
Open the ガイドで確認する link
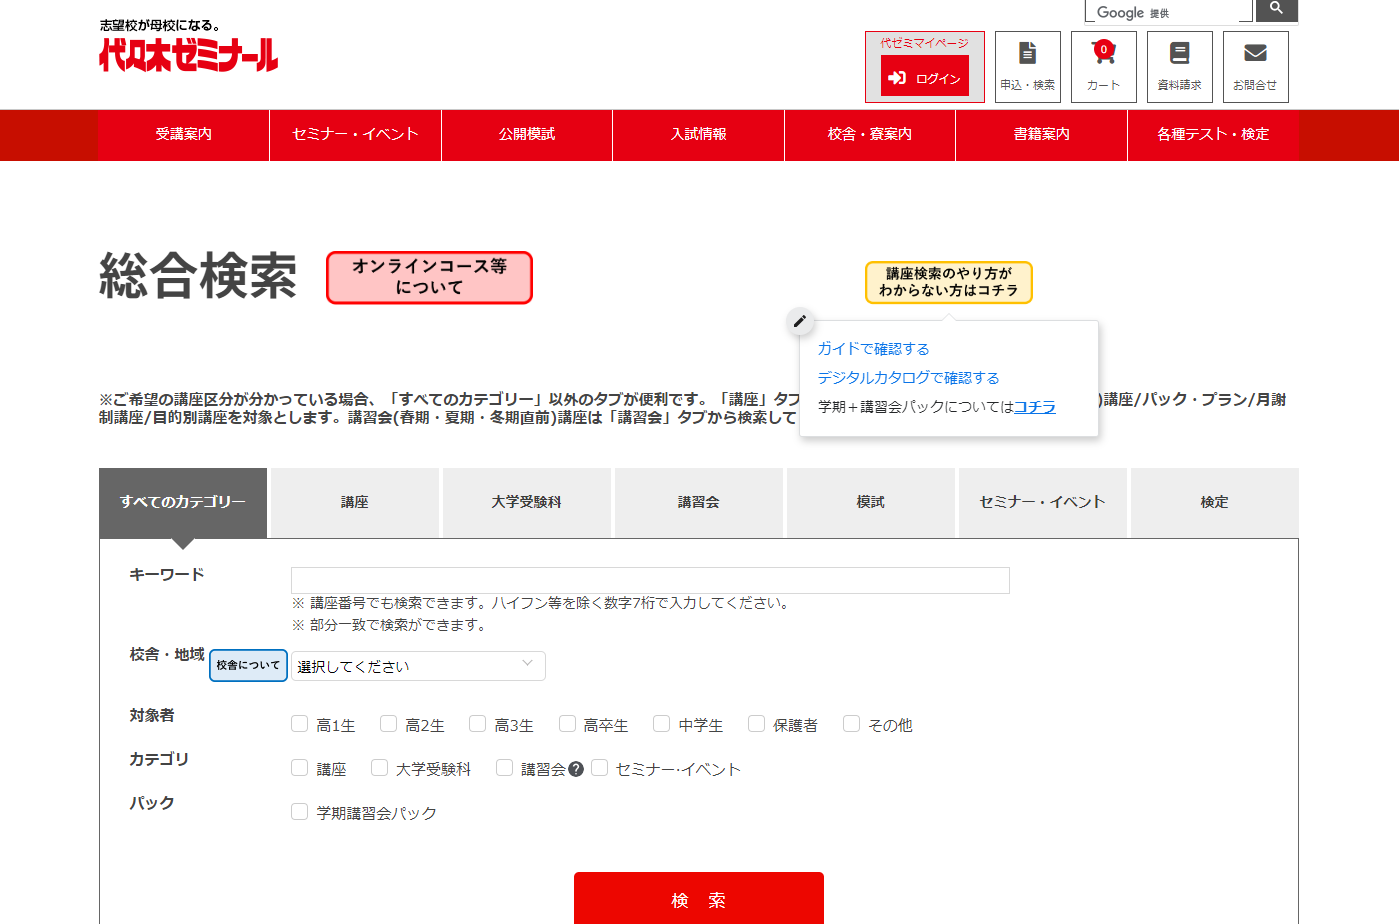click(x=871, y=348)
